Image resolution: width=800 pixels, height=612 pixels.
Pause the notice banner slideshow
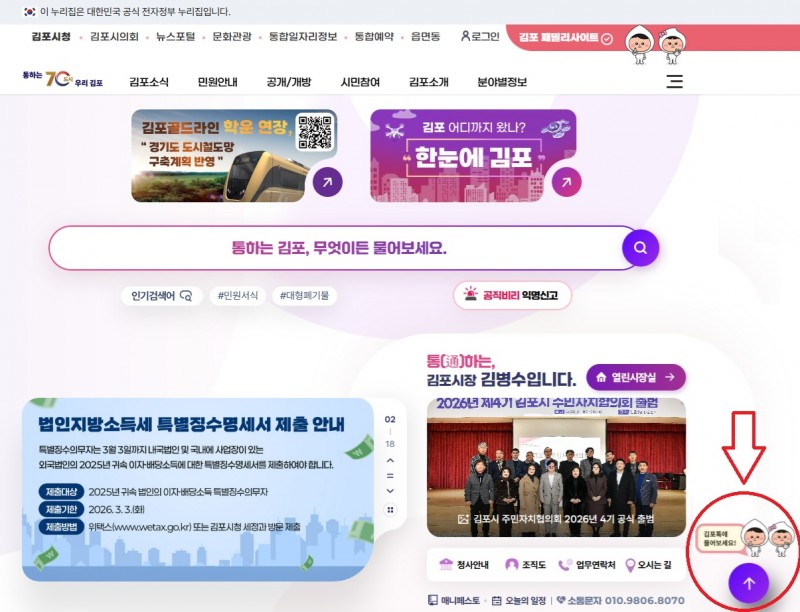point(390,475)
